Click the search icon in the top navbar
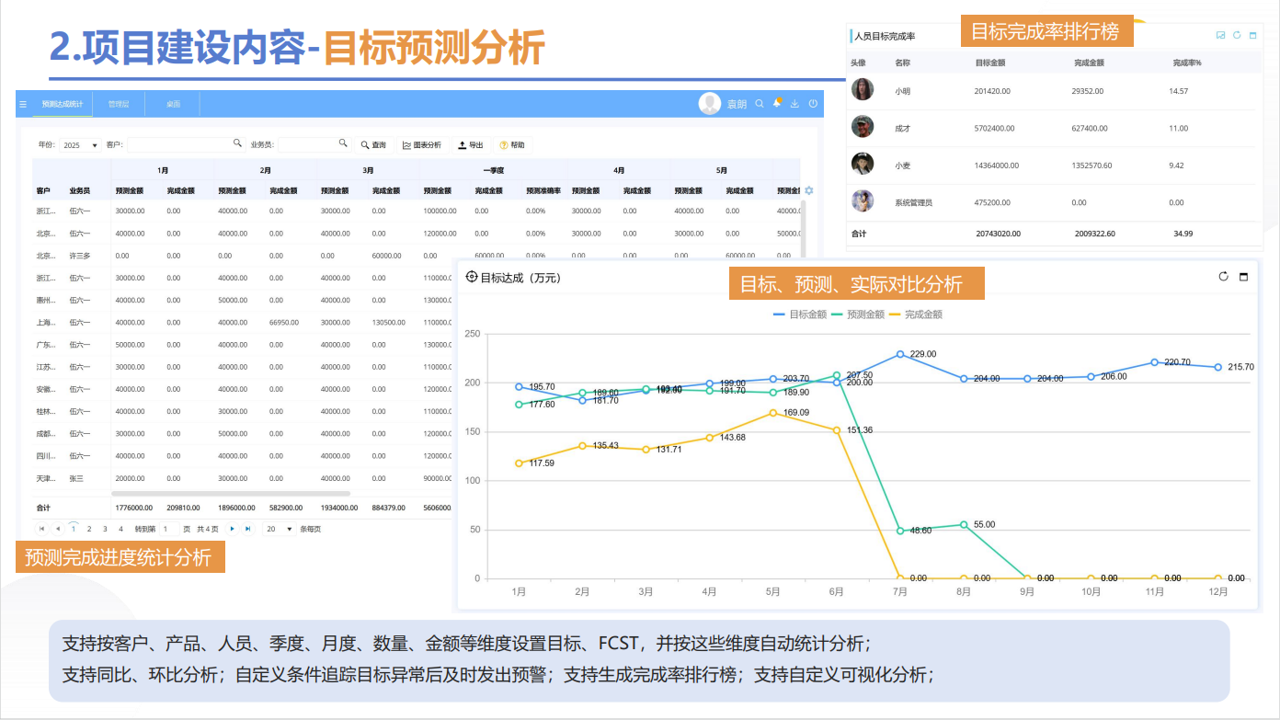The height and width of the screenshot is (720, 1280). point(759,103)
